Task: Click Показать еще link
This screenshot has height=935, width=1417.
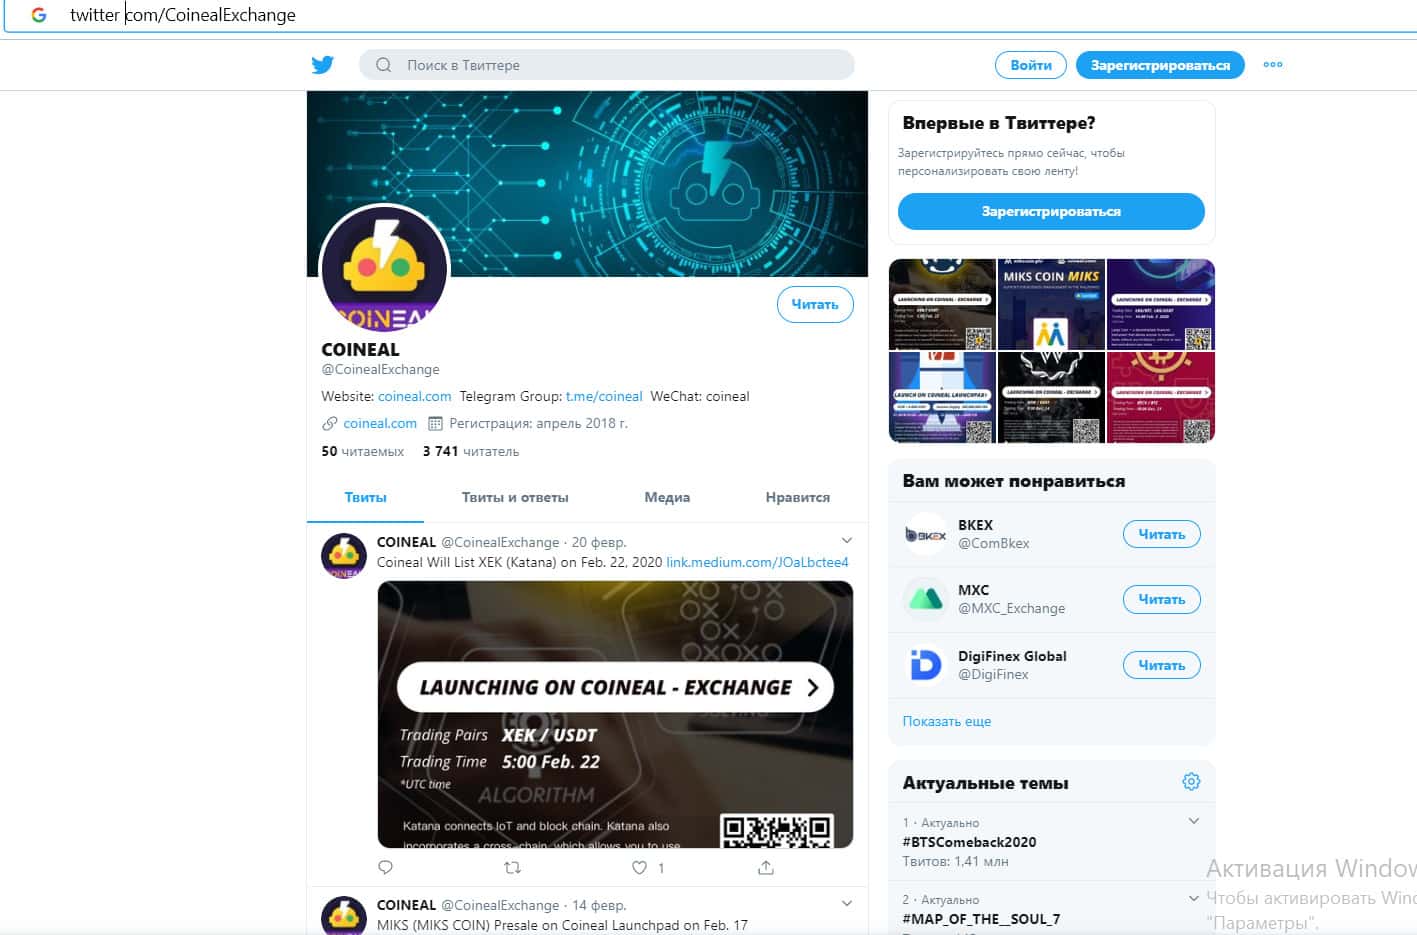Action: (x=947, y=721)
